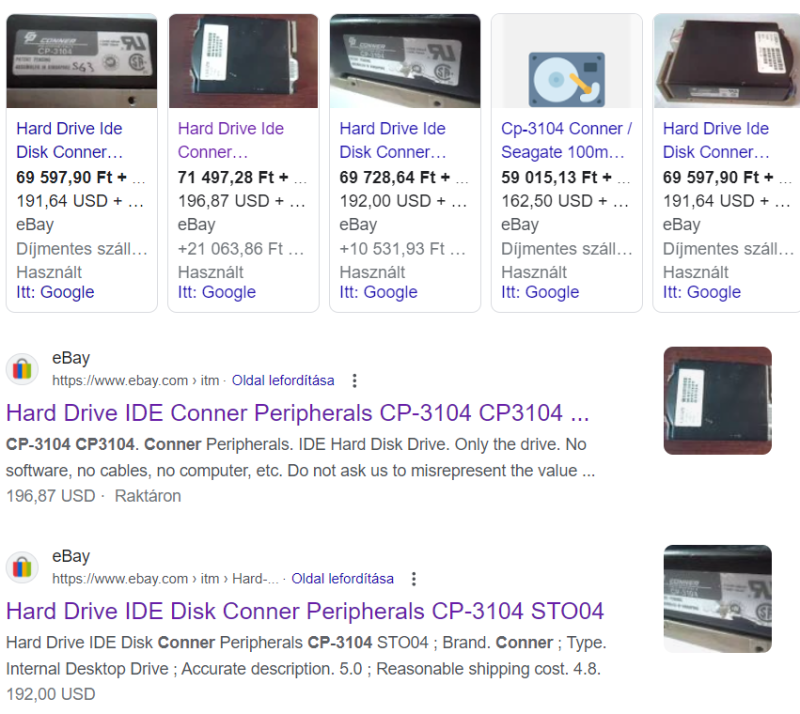The height and width of the screenshot is (714, 800).
Task: Click 'Itt: Google' on the 71 497,28 Ft card
Action: point(217,292)
